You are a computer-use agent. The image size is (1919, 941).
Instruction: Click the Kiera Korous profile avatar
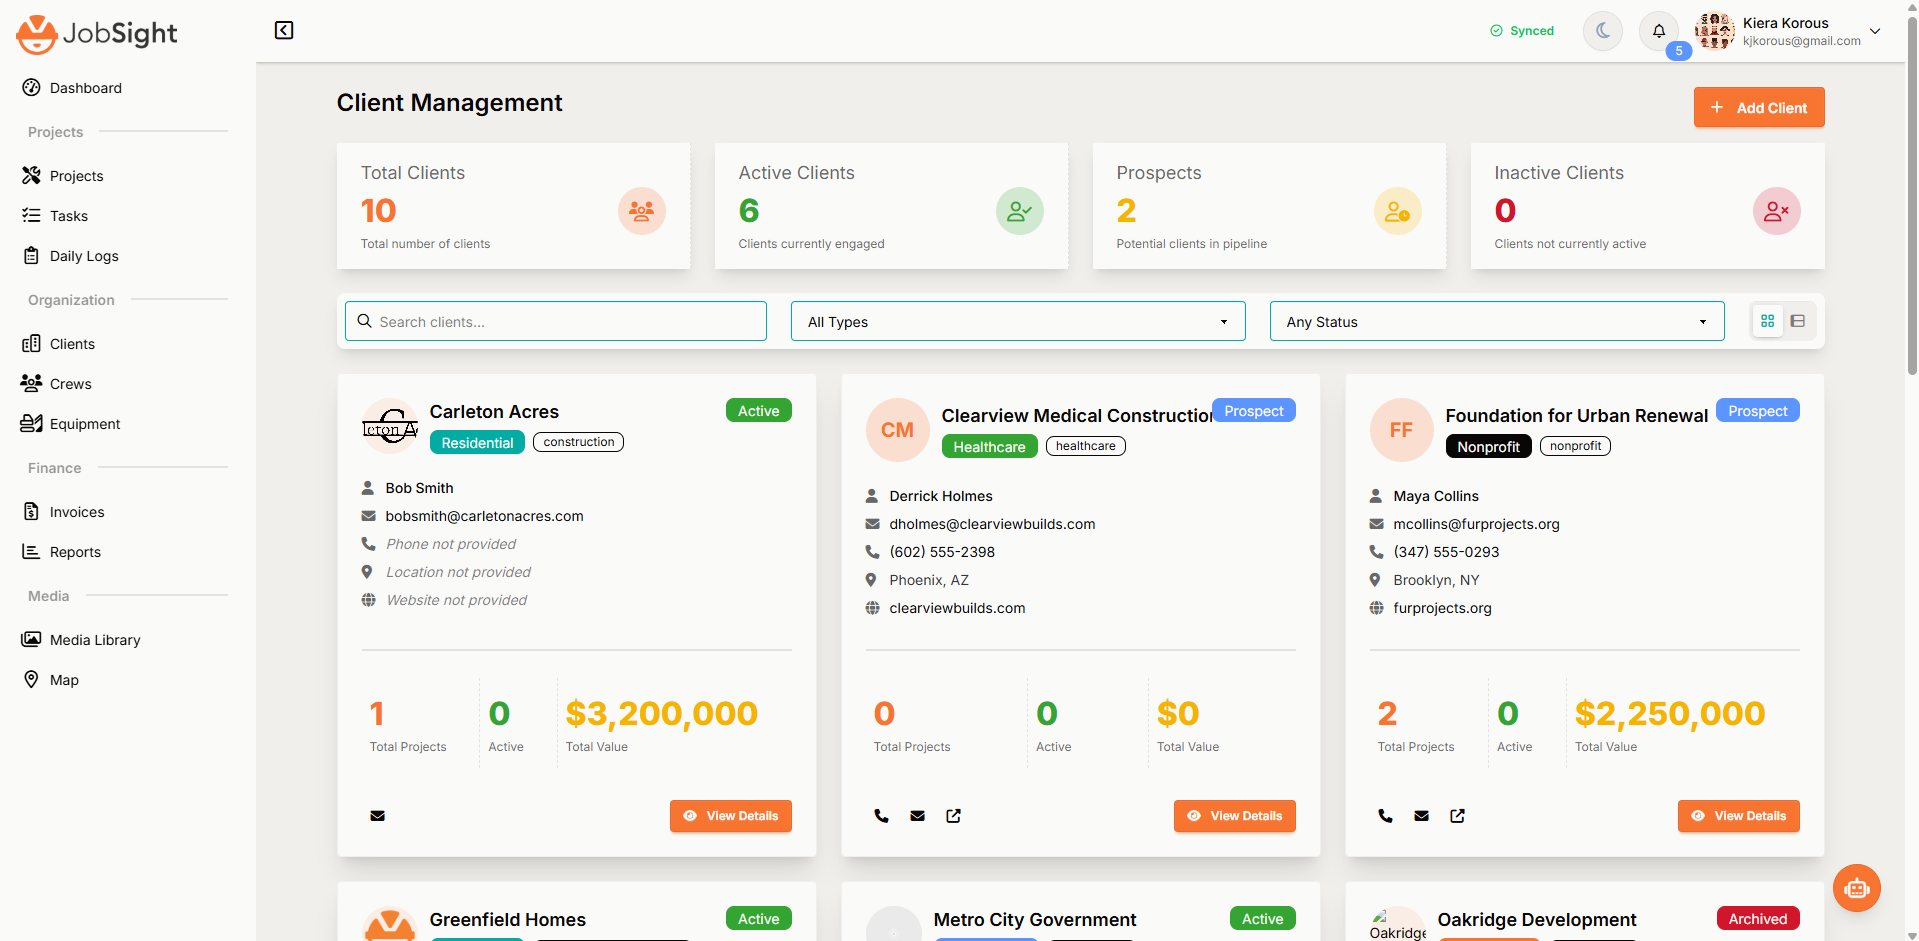tap(1715, 31)
